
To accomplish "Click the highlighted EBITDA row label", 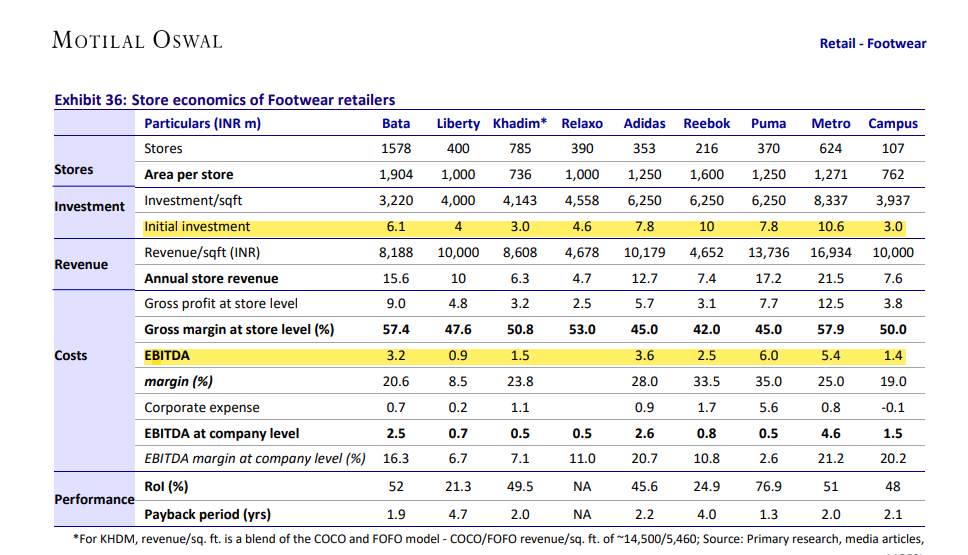I will [x=167, y=356].
